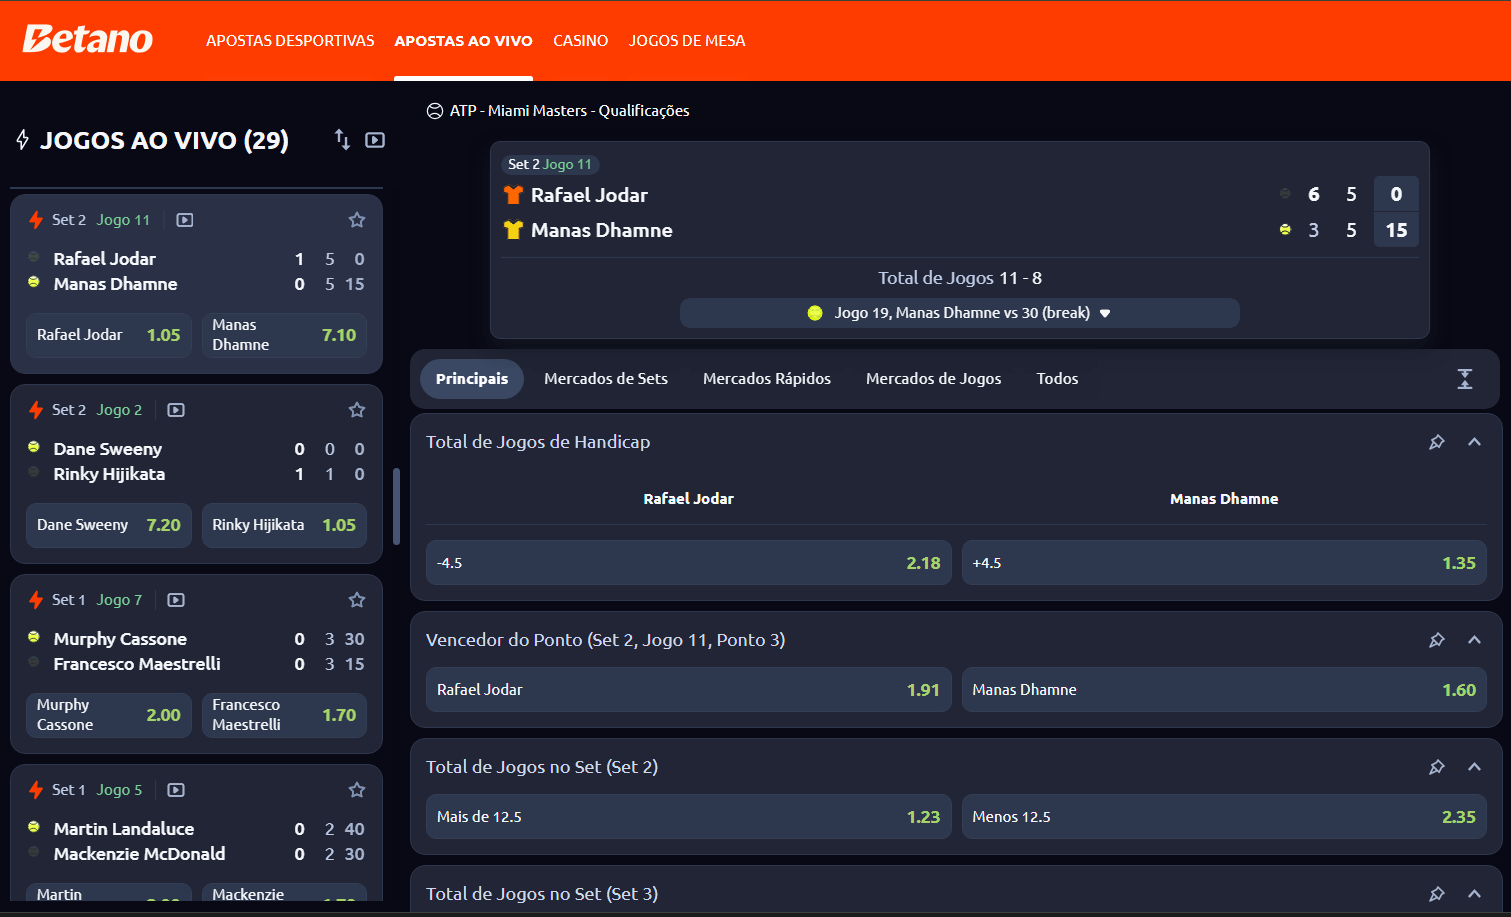Screen dimensions: 1511x917
Task: Open the Casino menu item
Action: (x=580, y=41)
